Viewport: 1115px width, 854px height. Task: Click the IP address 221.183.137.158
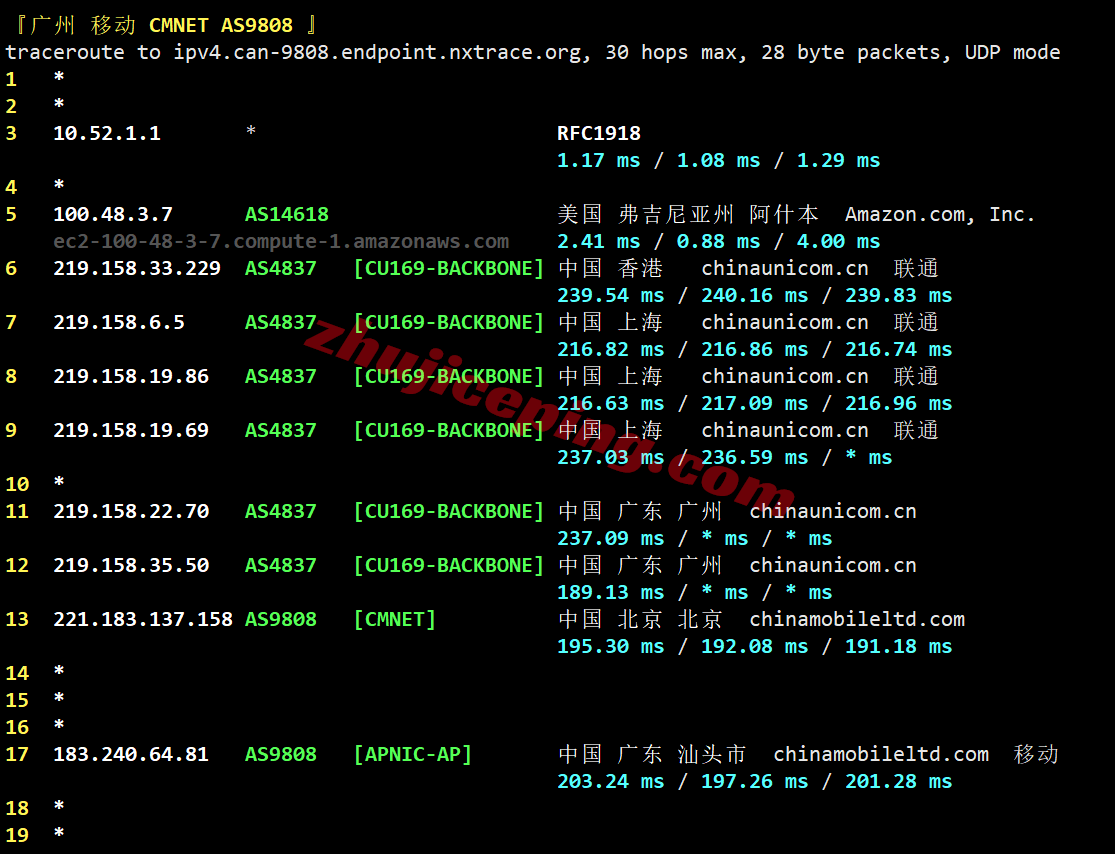(143, 620)
